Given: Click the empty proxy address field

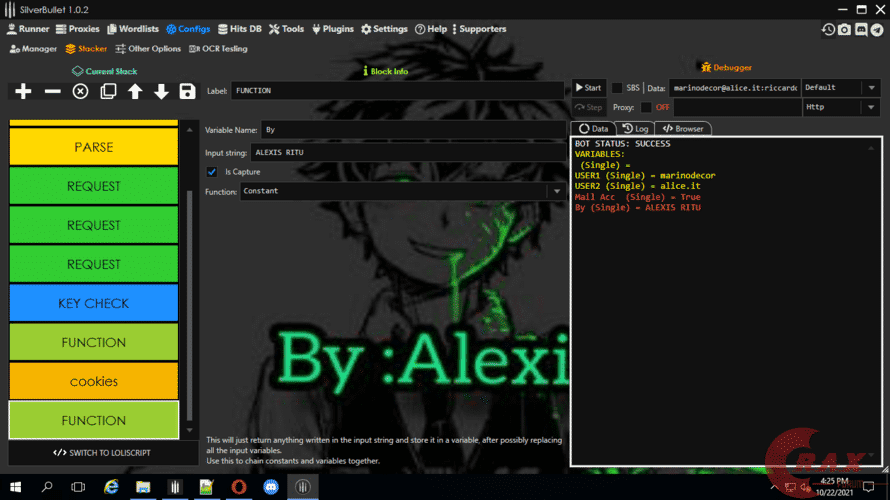Looking at the screenshot, I should (x=737, y=107).
